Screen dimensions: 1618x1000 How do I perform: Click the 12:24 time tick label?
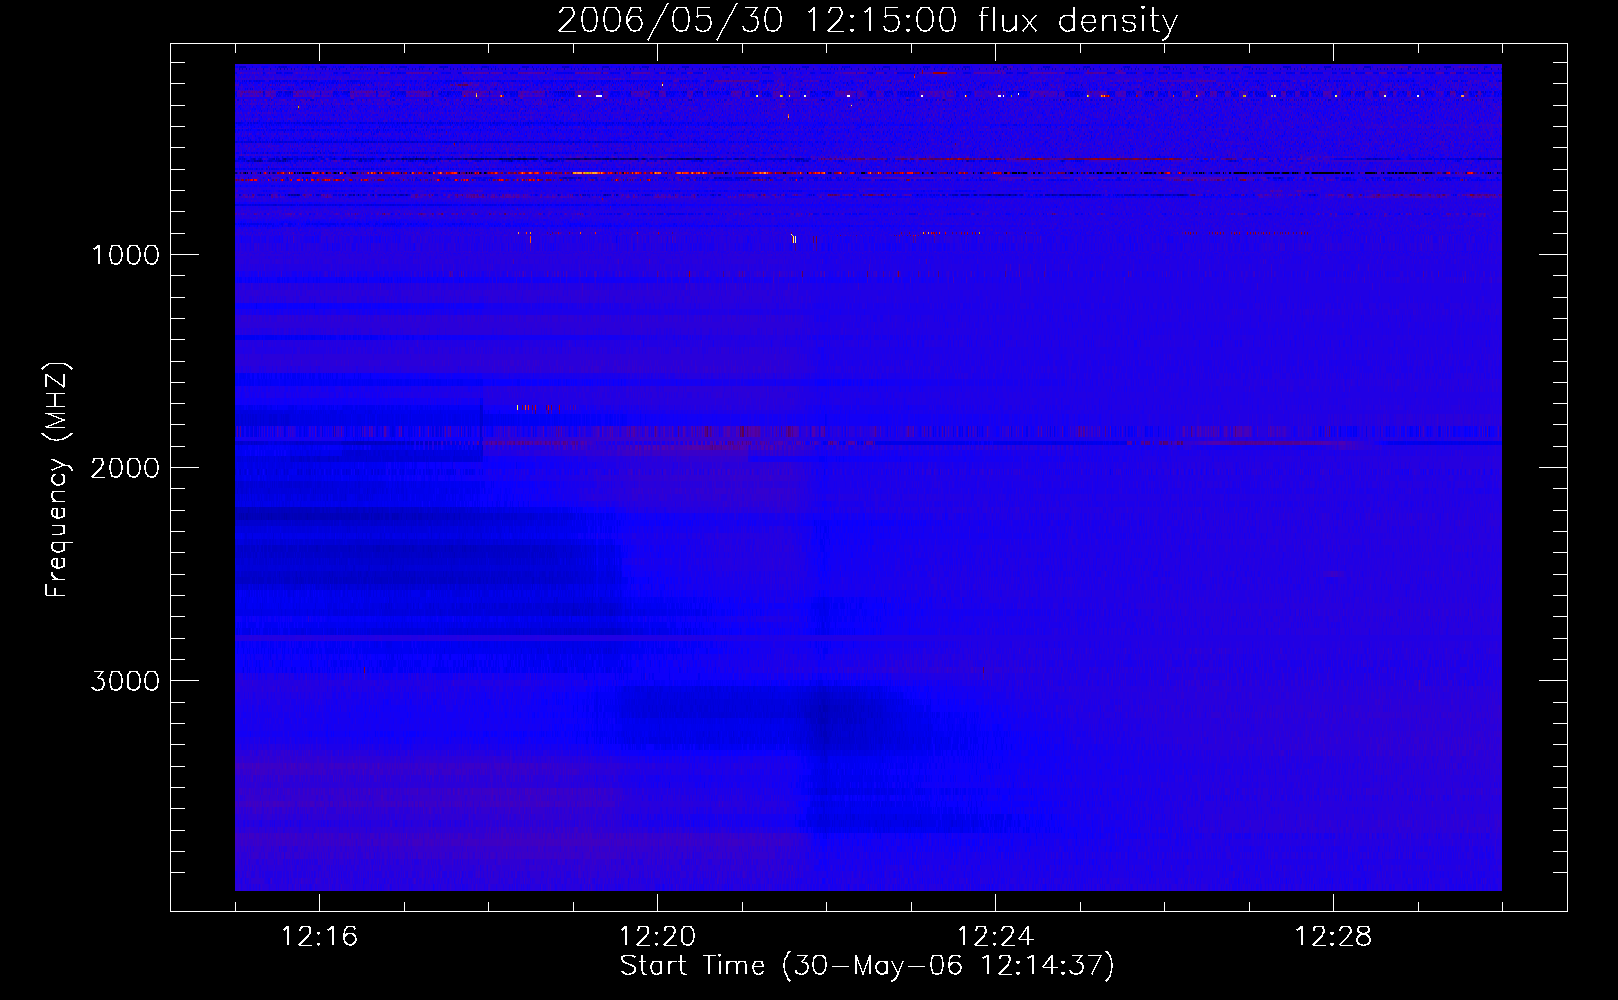pyautogui.click(x=995, y=937)
